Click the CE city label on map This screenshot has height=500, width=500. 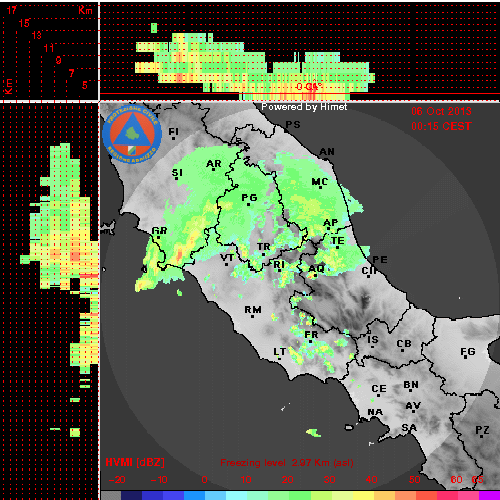tap(379, 389)
